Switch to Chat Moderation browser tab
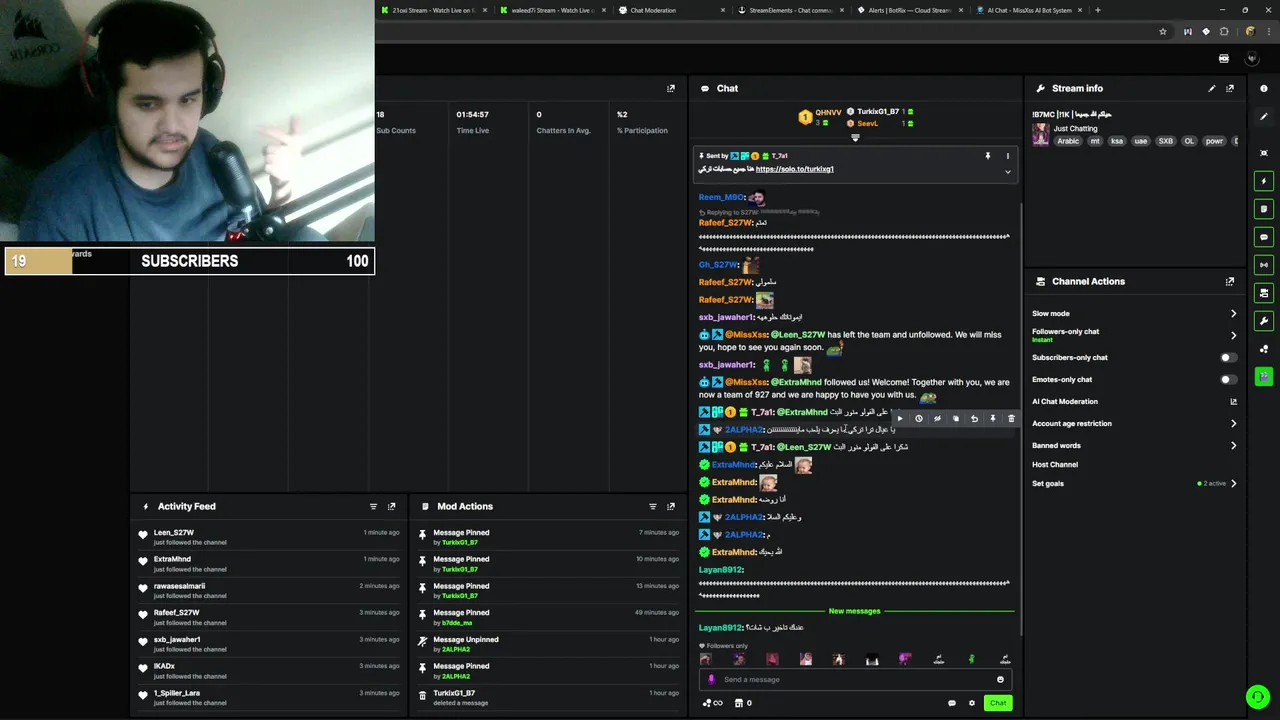The image size is (1280, 720). [670, 10]
